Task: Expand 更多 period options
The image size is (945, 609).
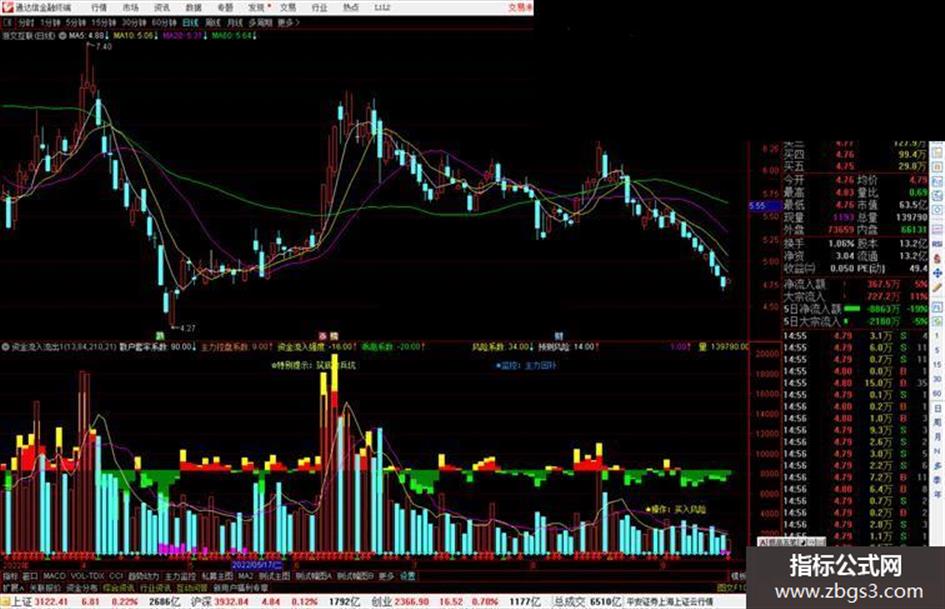Action: click(x=288, y=22)
